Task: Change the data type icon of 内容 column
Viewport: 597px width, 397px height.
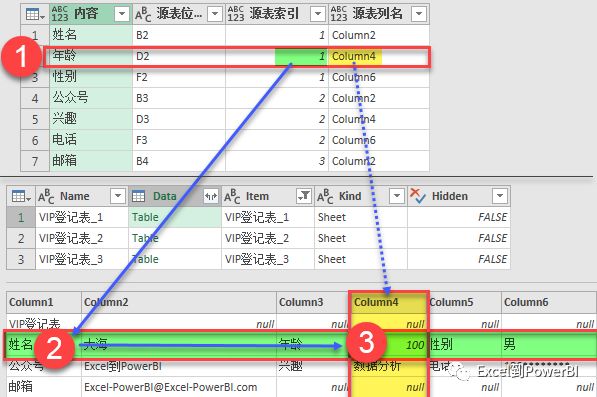Action: 60,14
